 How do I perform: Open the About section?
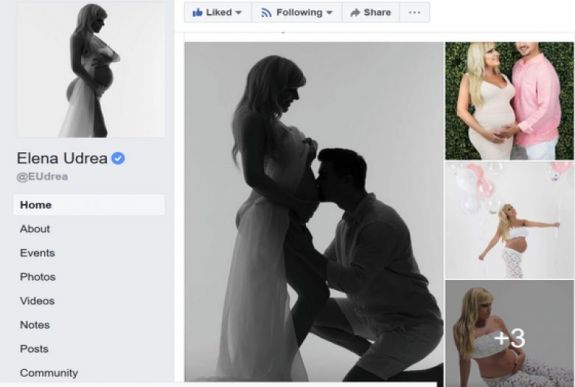[x=35, y=229]
